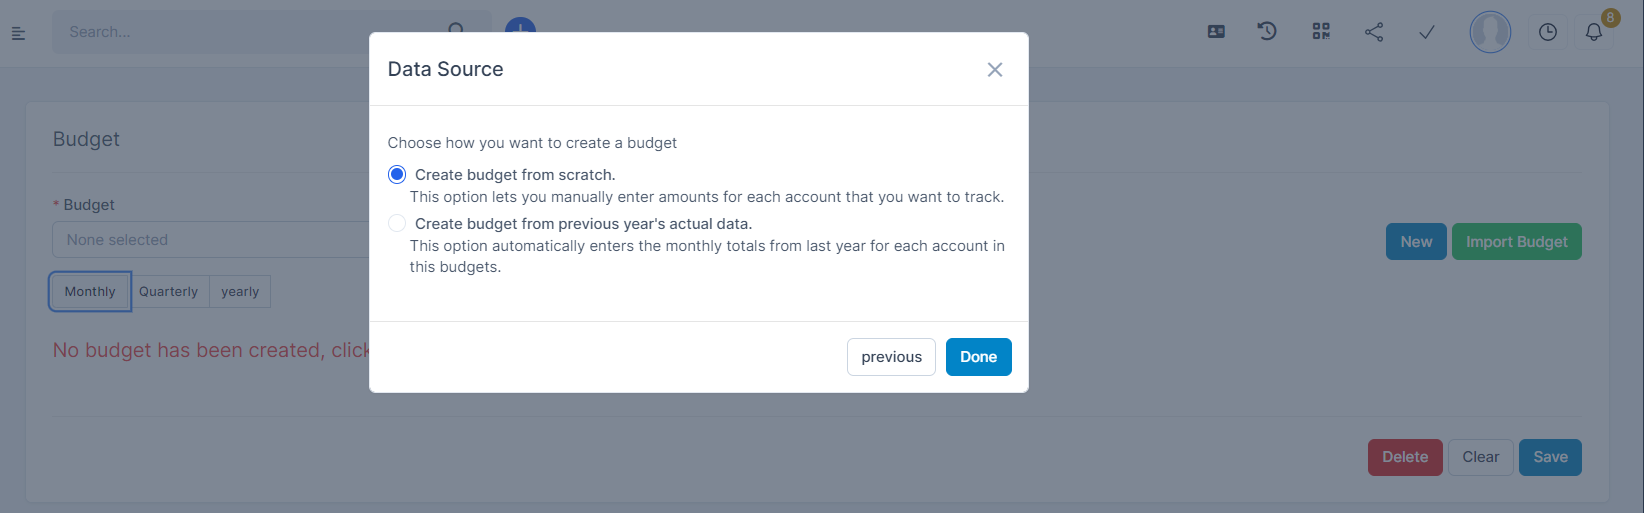Click the share icon in header

[x=1374, y=32]
